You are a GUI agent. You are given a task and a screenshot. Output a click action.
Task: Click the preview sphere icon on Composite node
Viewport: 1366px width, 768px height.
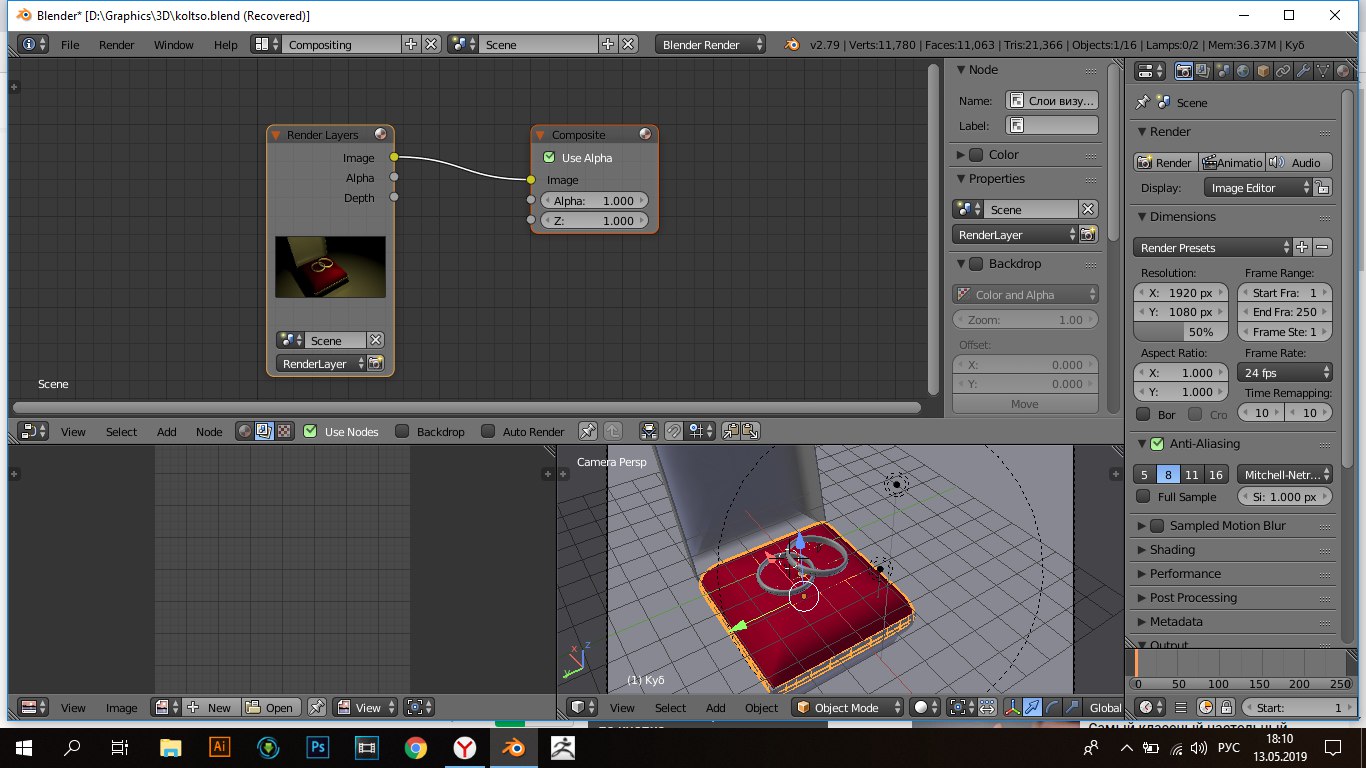[x=645, y=135]
